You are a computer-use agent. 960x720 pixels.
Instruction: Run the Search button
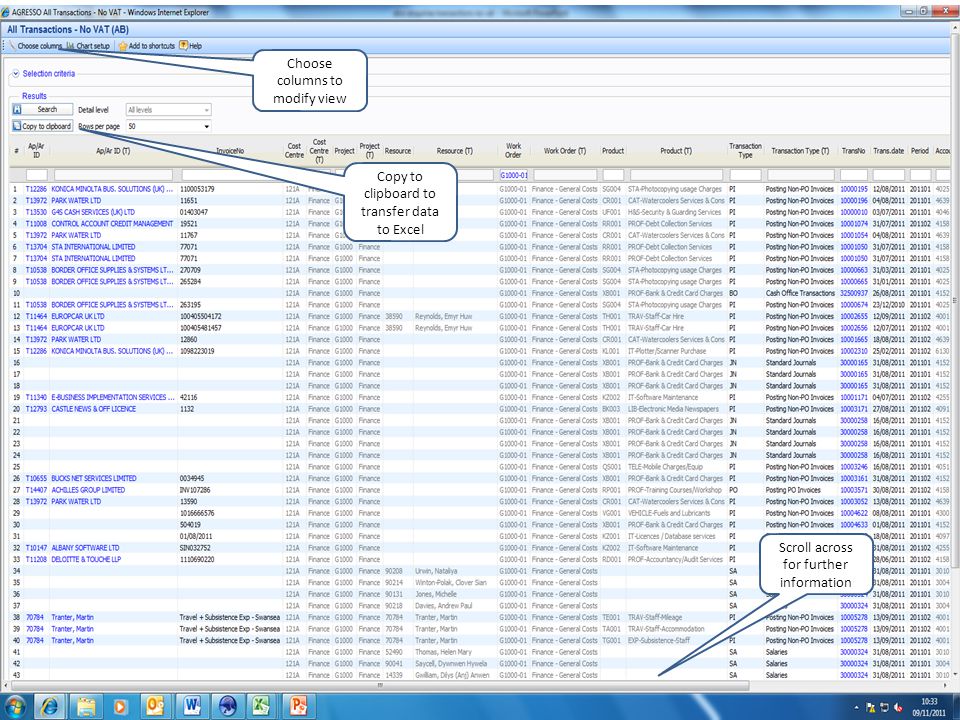[x=42, y=110]
